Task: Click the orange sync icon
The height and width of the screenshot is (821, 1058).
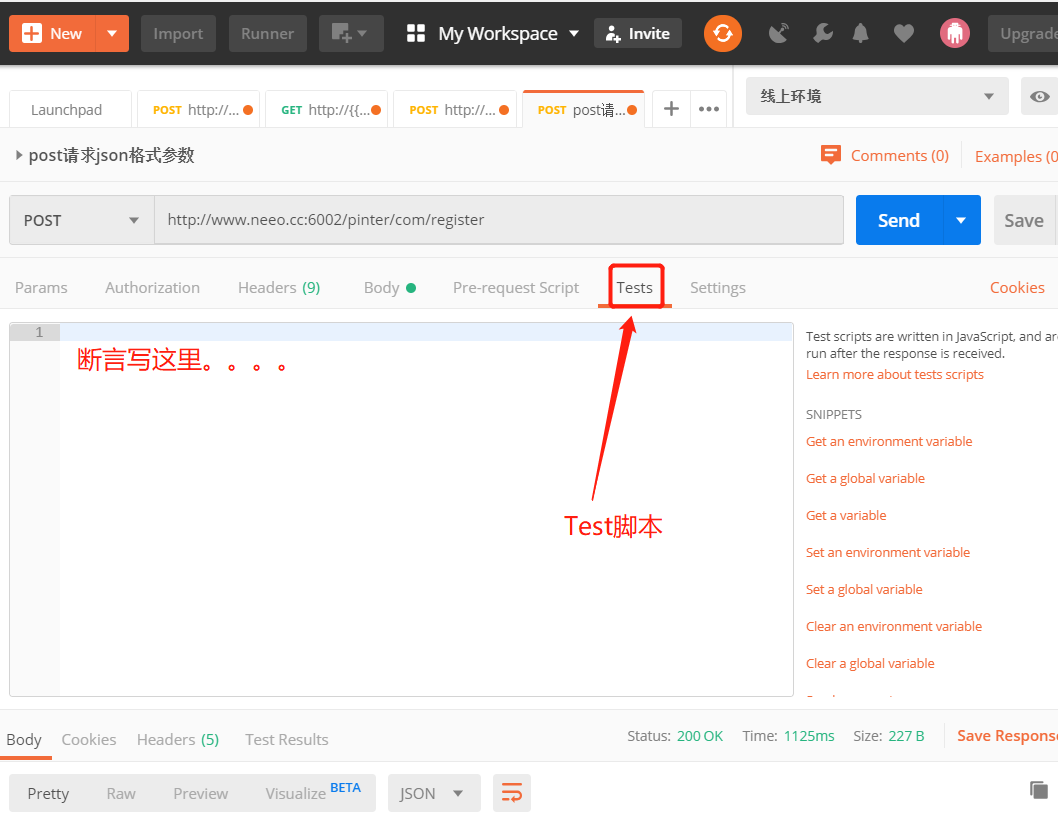Action: (x=723, y=33)
